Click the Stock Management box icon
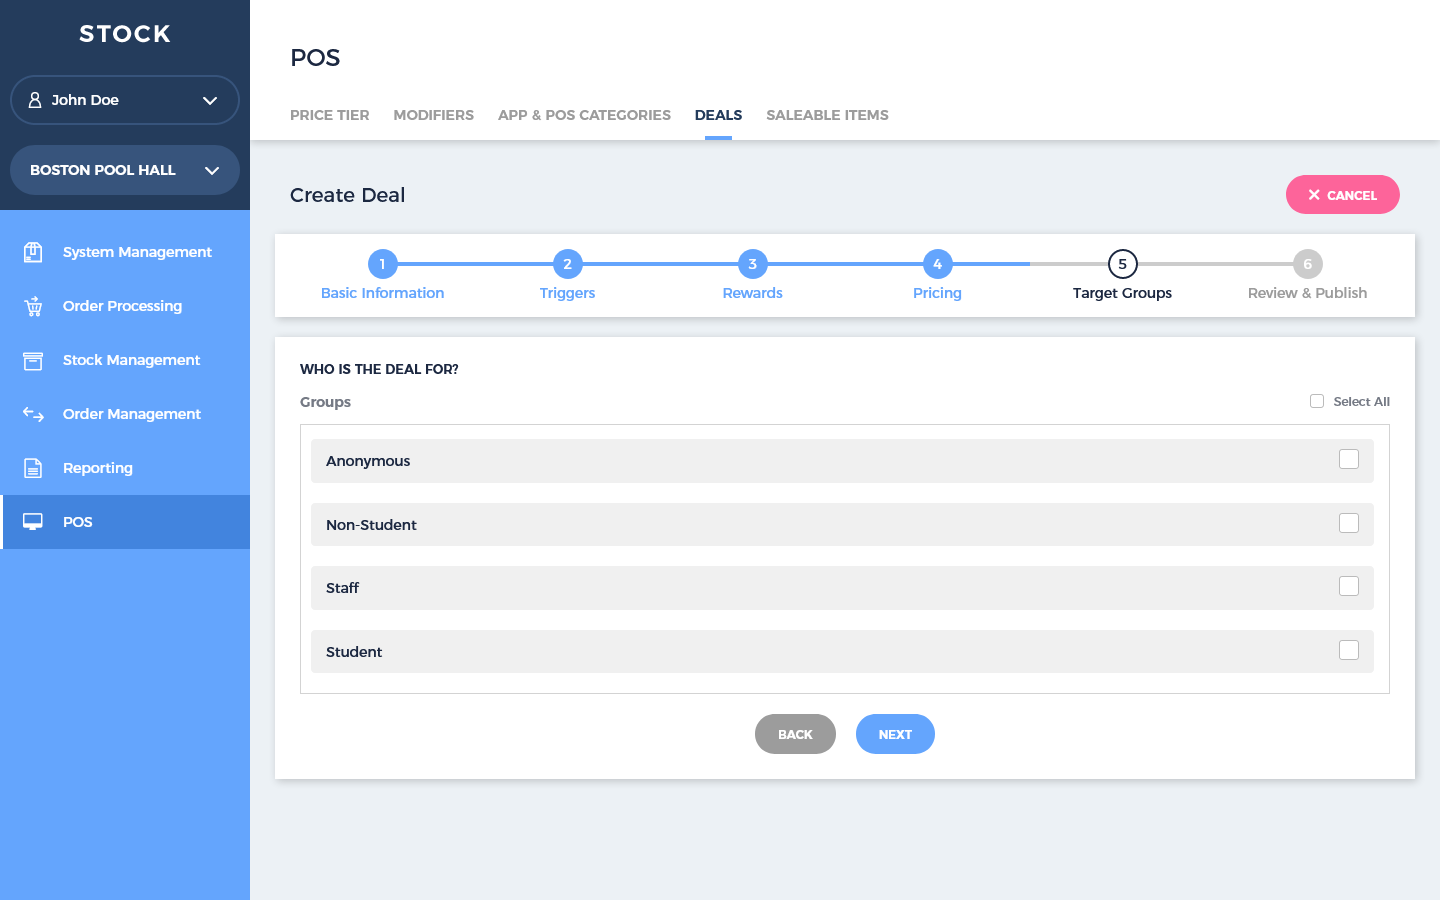Screen dimensions: 1440x900 point(33,360)
